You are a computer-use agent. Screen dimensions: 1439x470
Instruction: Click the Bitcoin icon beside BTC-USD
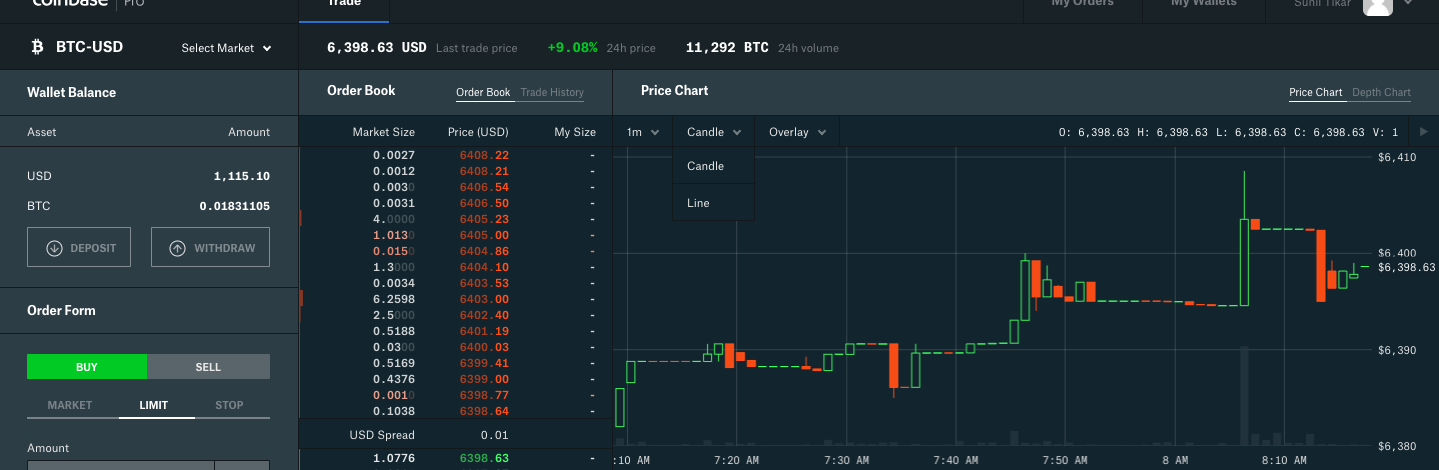pyautogui.click(x=39, y=47)
